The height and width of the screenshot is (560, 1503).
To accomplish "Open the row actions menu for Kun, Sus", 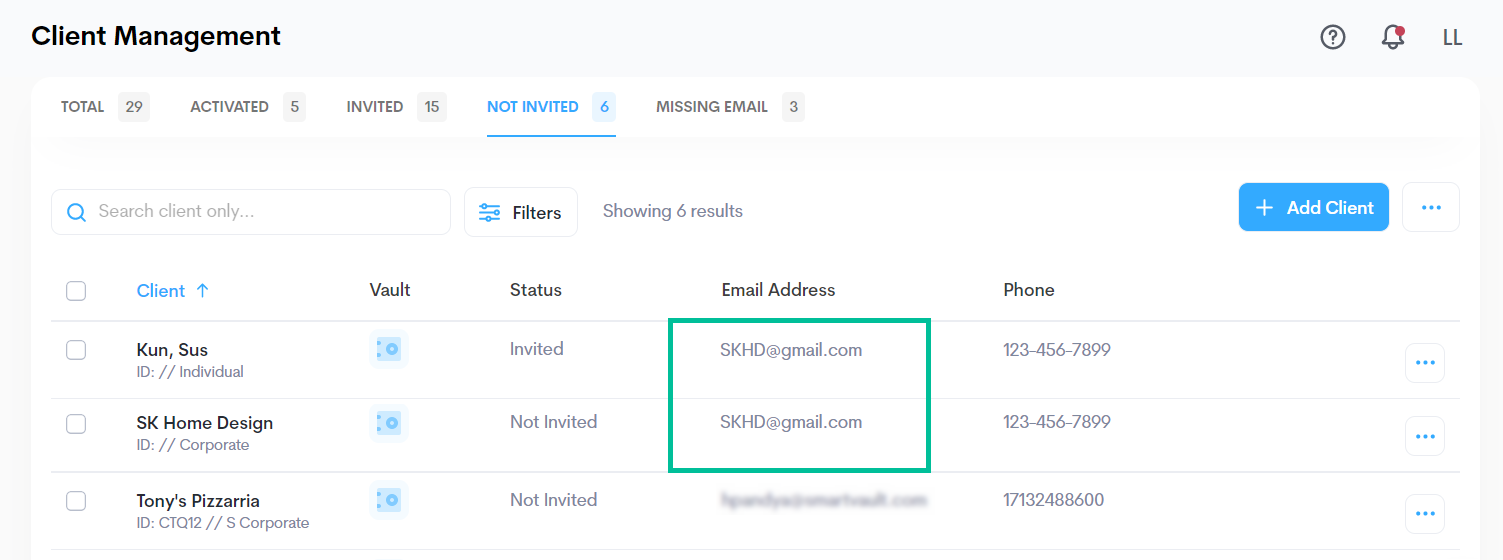I will 1424,363.
